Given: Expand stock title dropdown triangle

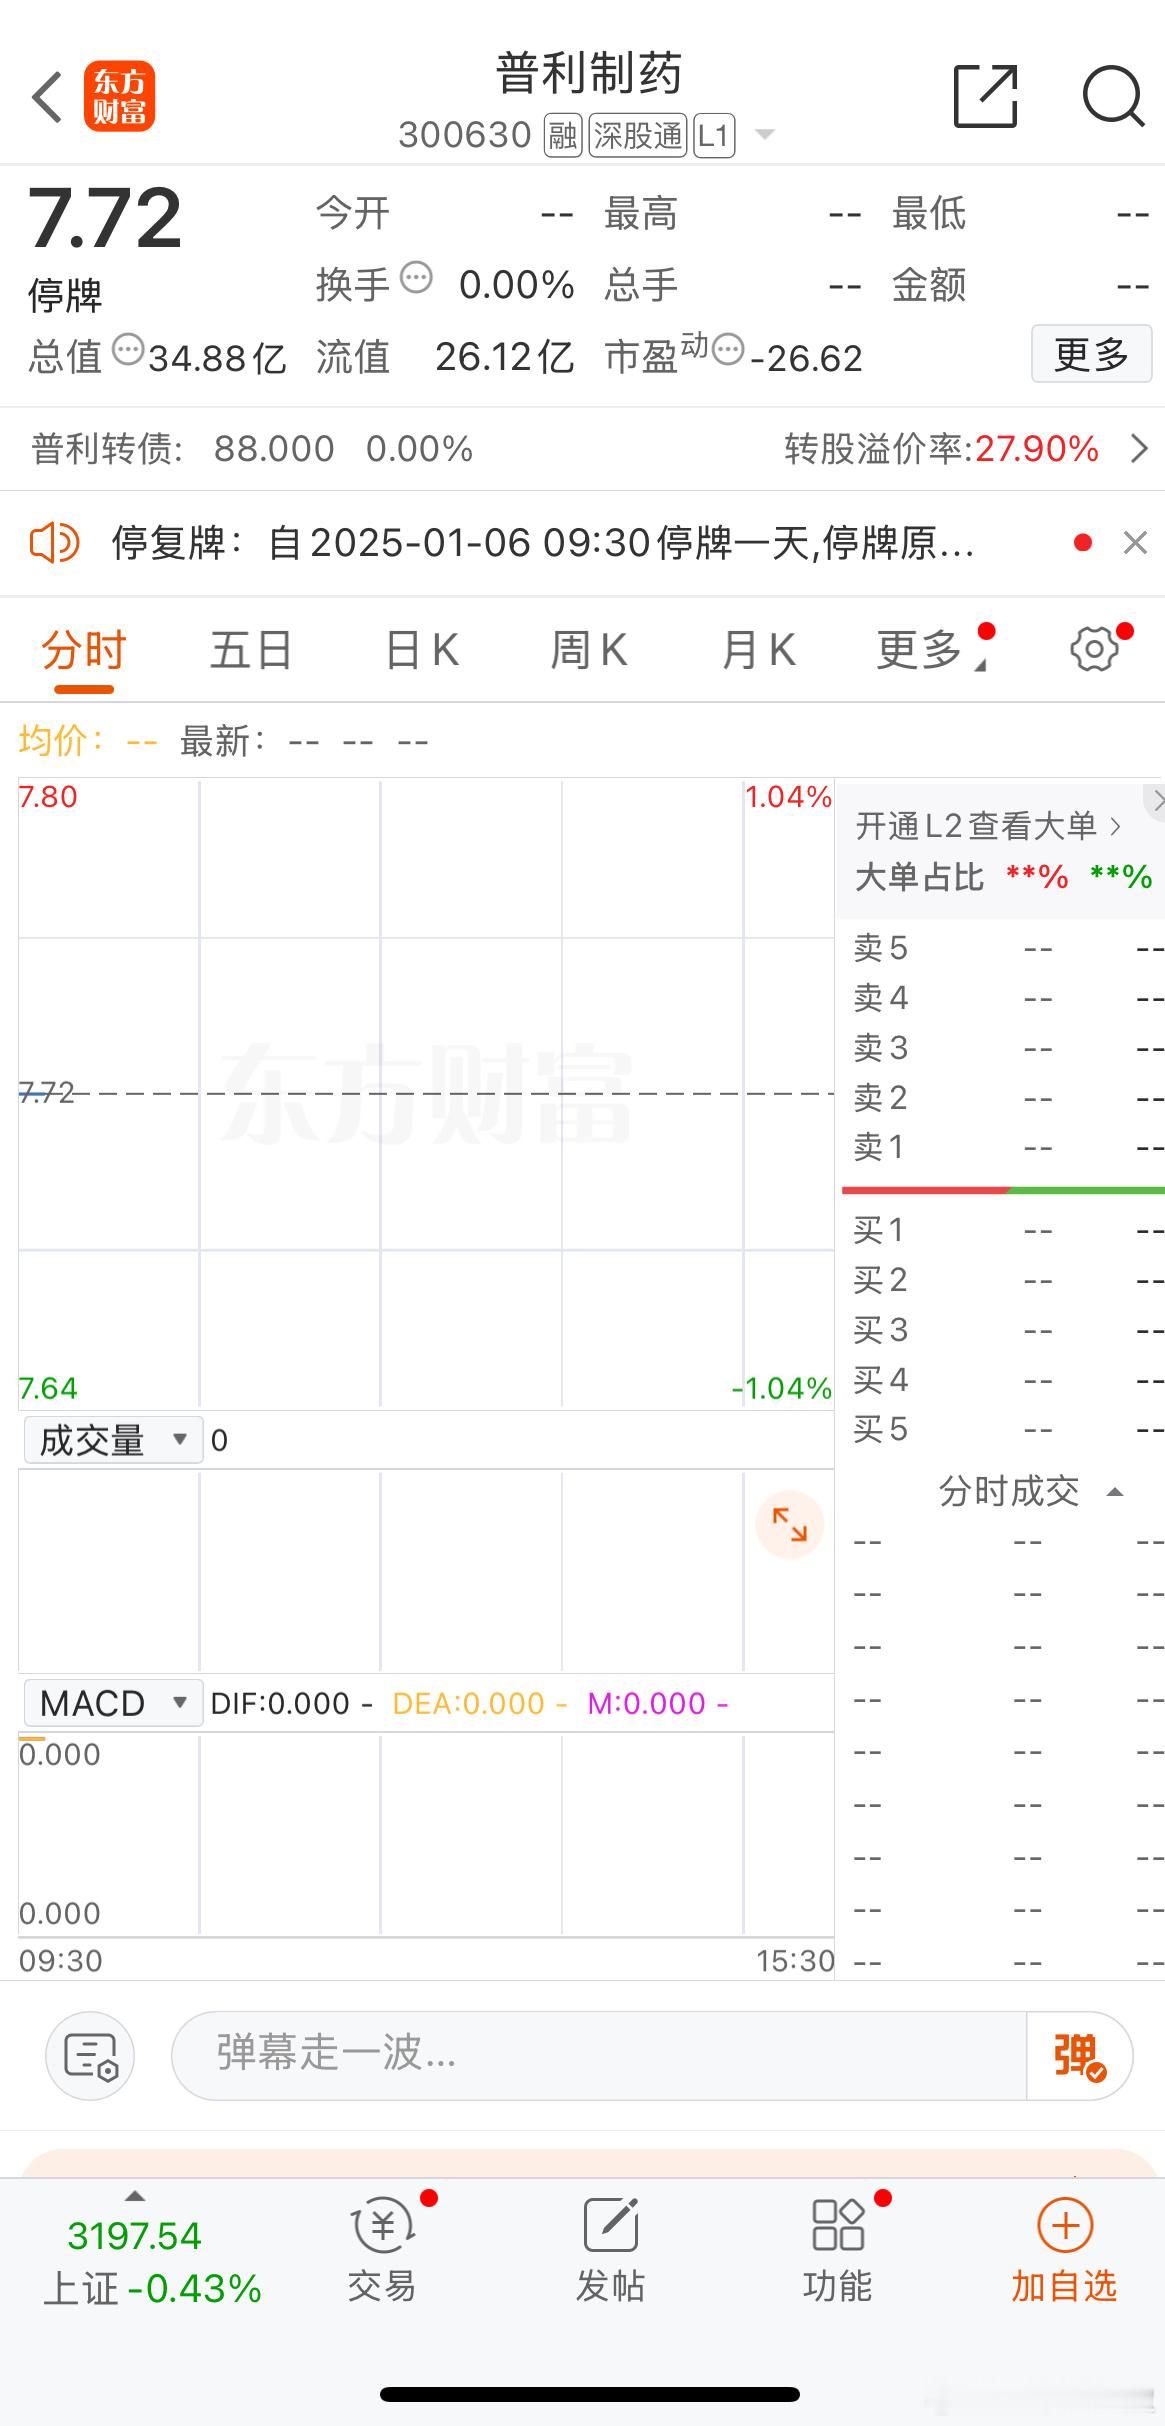Looking at the screenshot, I should 765,134.
